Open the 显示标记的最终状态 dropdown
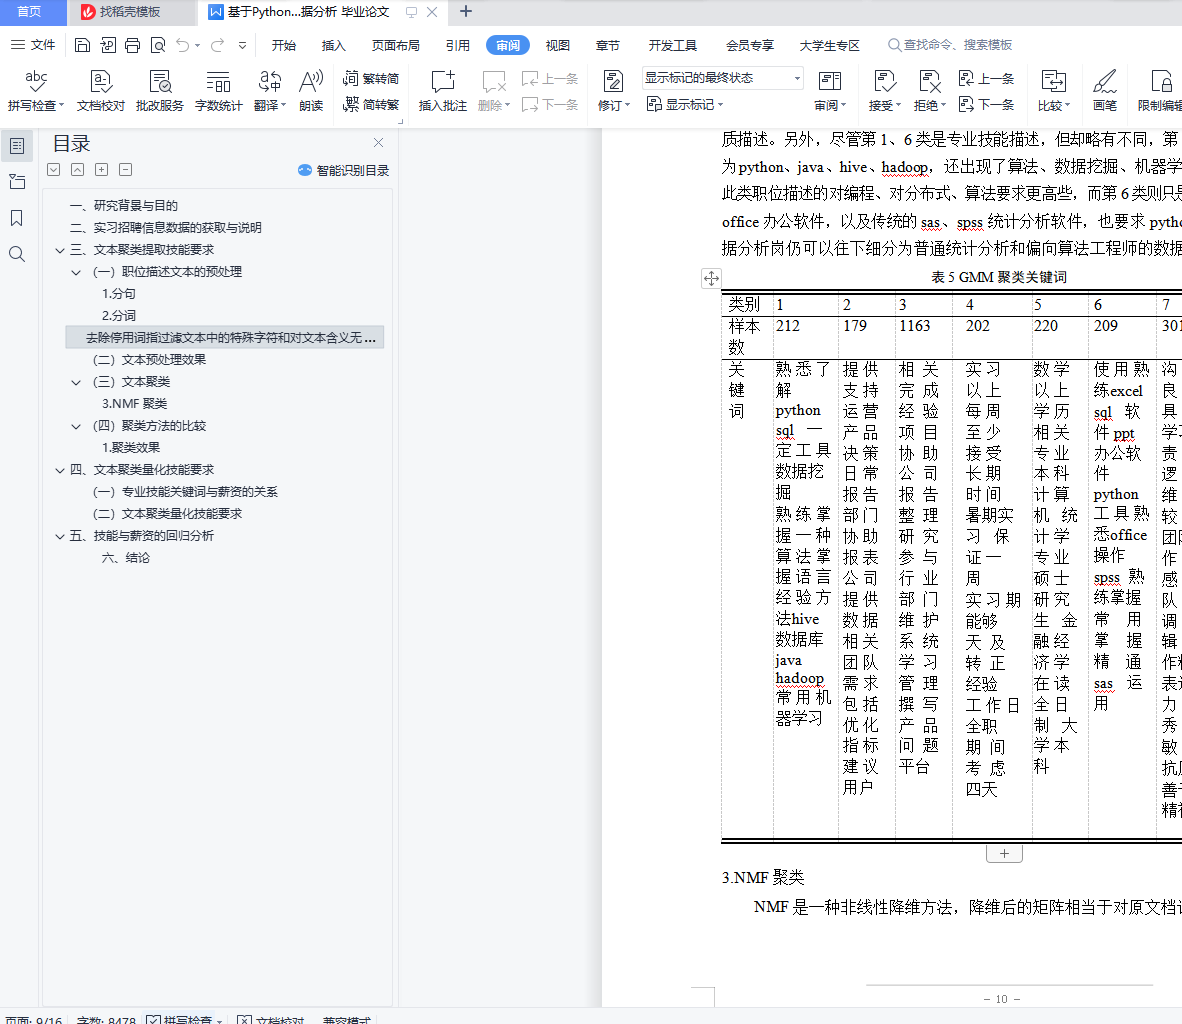Viewport: 1182px width, 1024px height. click(x=722, y=78)
